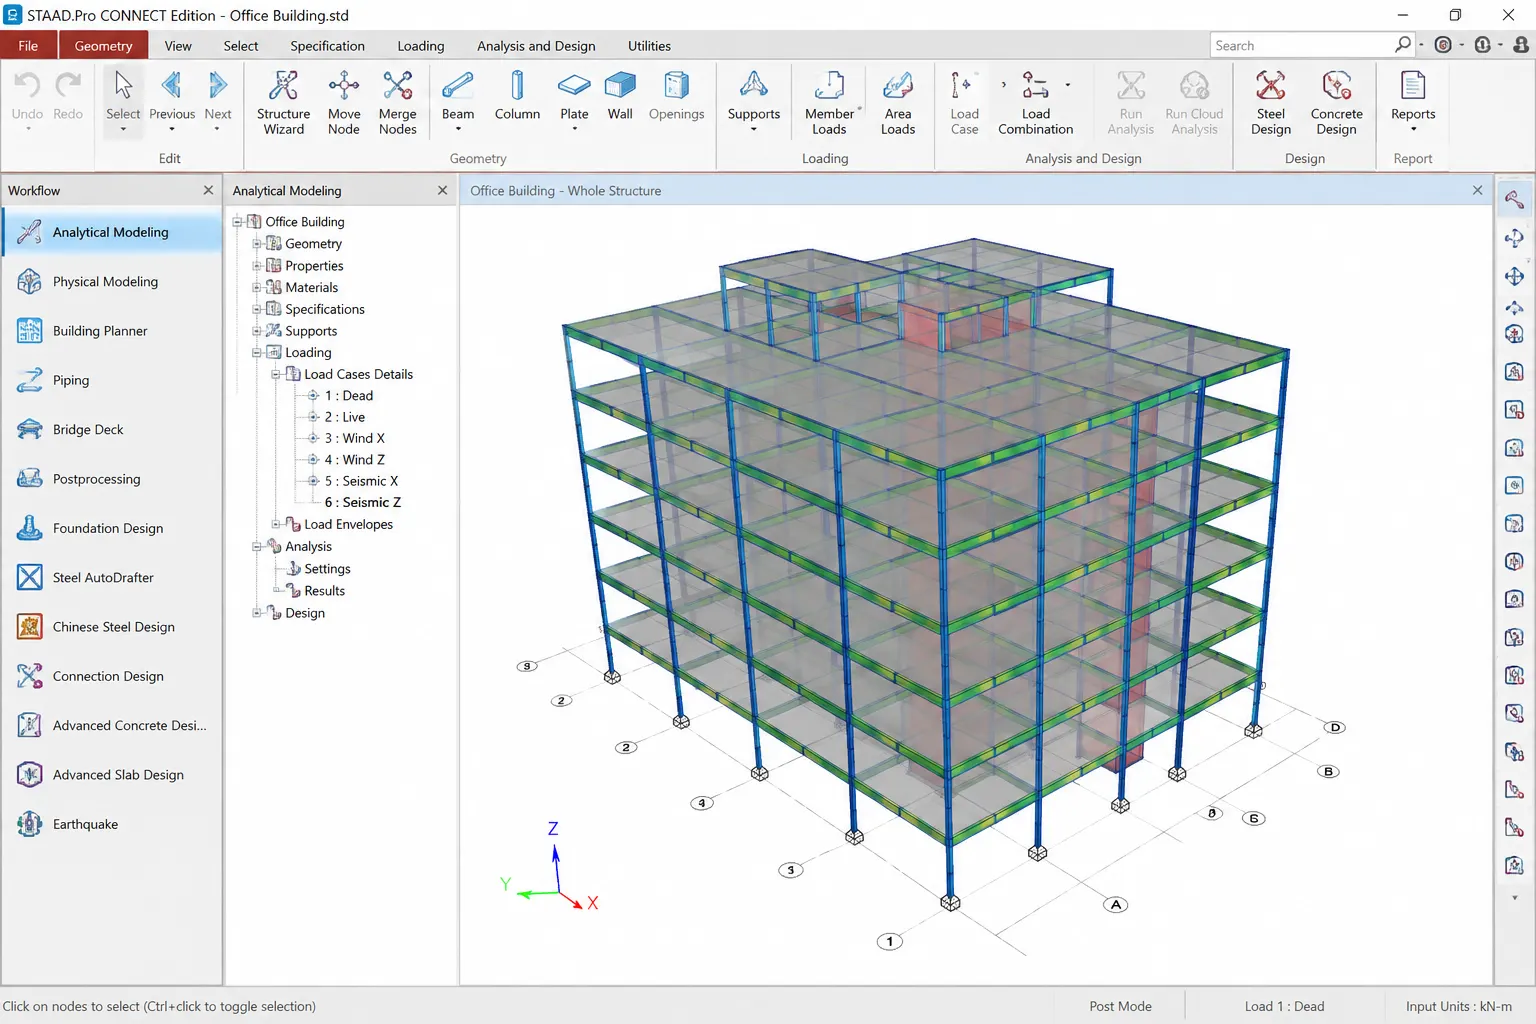
Task: Click the Openings tool
Action: (x=676, y=96)
